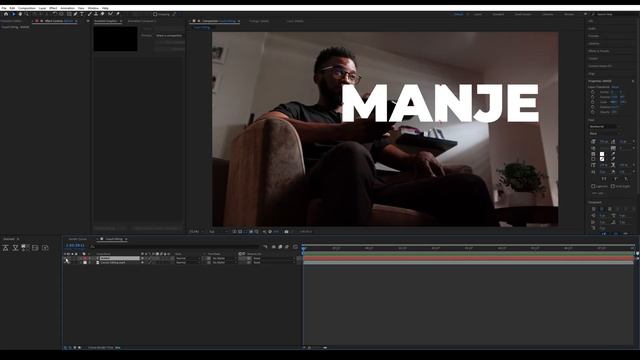Click the Home icon in toolbar
Image resolution: width=640 pixels, height=360 pixels.
[x=6, y=14]
